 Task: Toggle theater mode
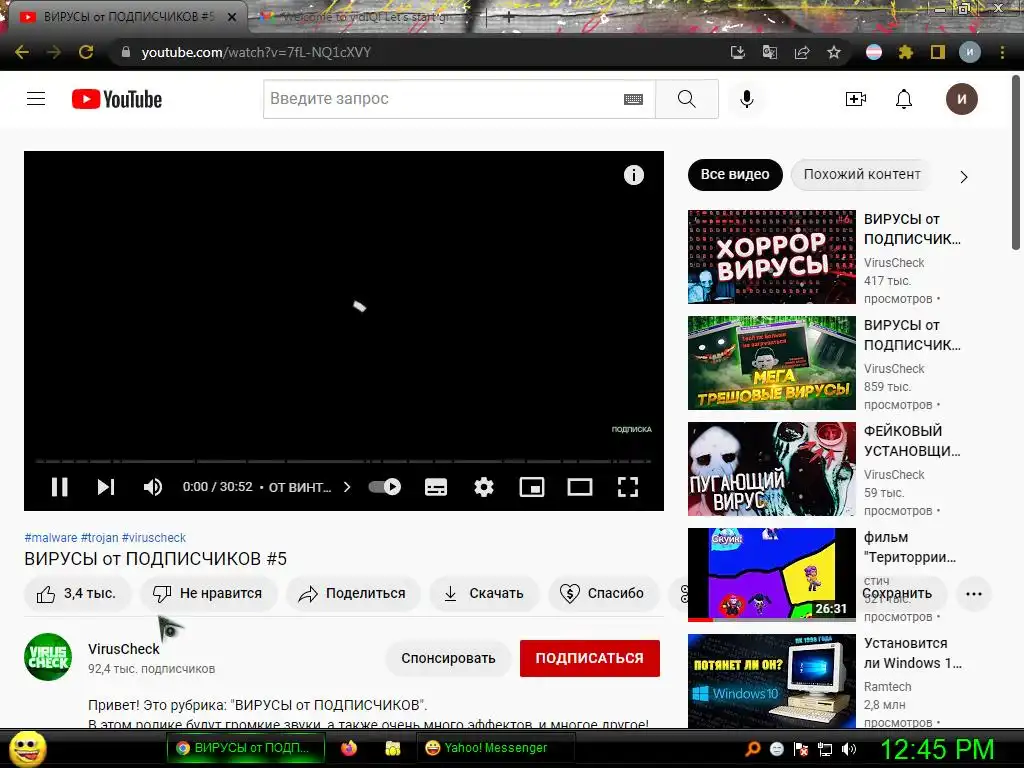[580, 487]
